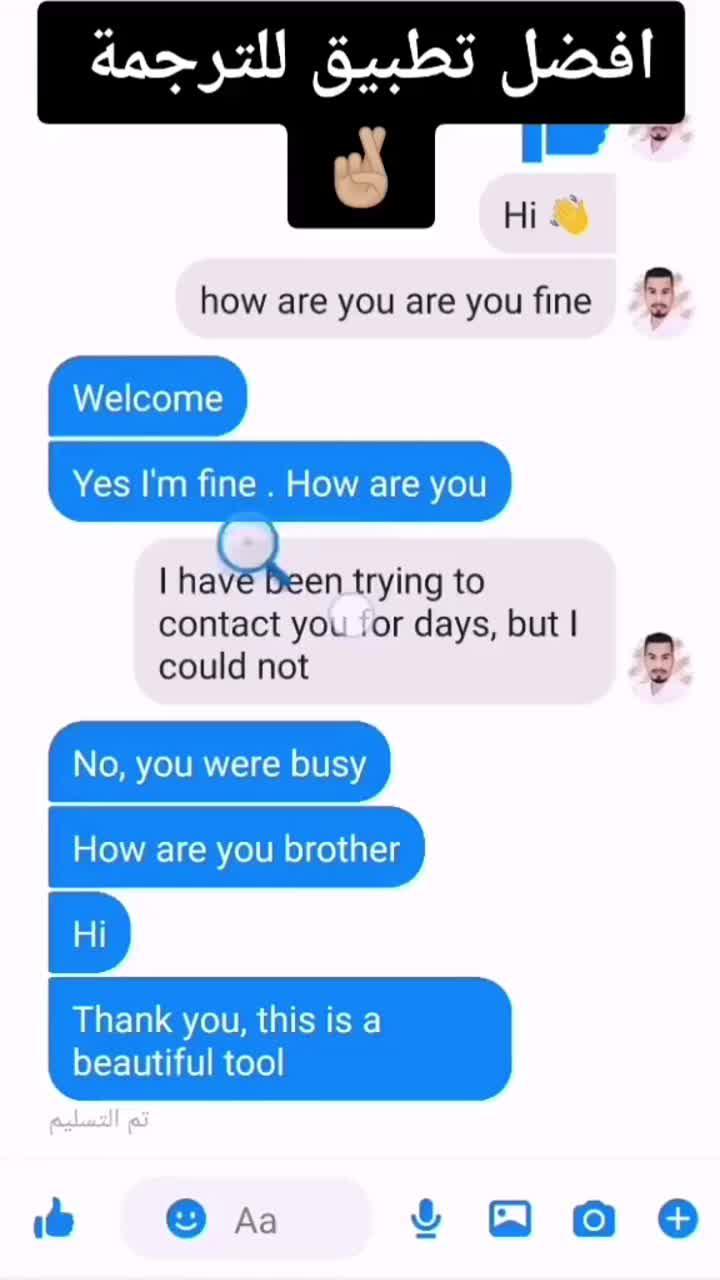The width and height of the screenshot is (720, 1280).
Task: Select 'Thank you, this is a beautiful tool' bubble
Action: point(280,1040)
